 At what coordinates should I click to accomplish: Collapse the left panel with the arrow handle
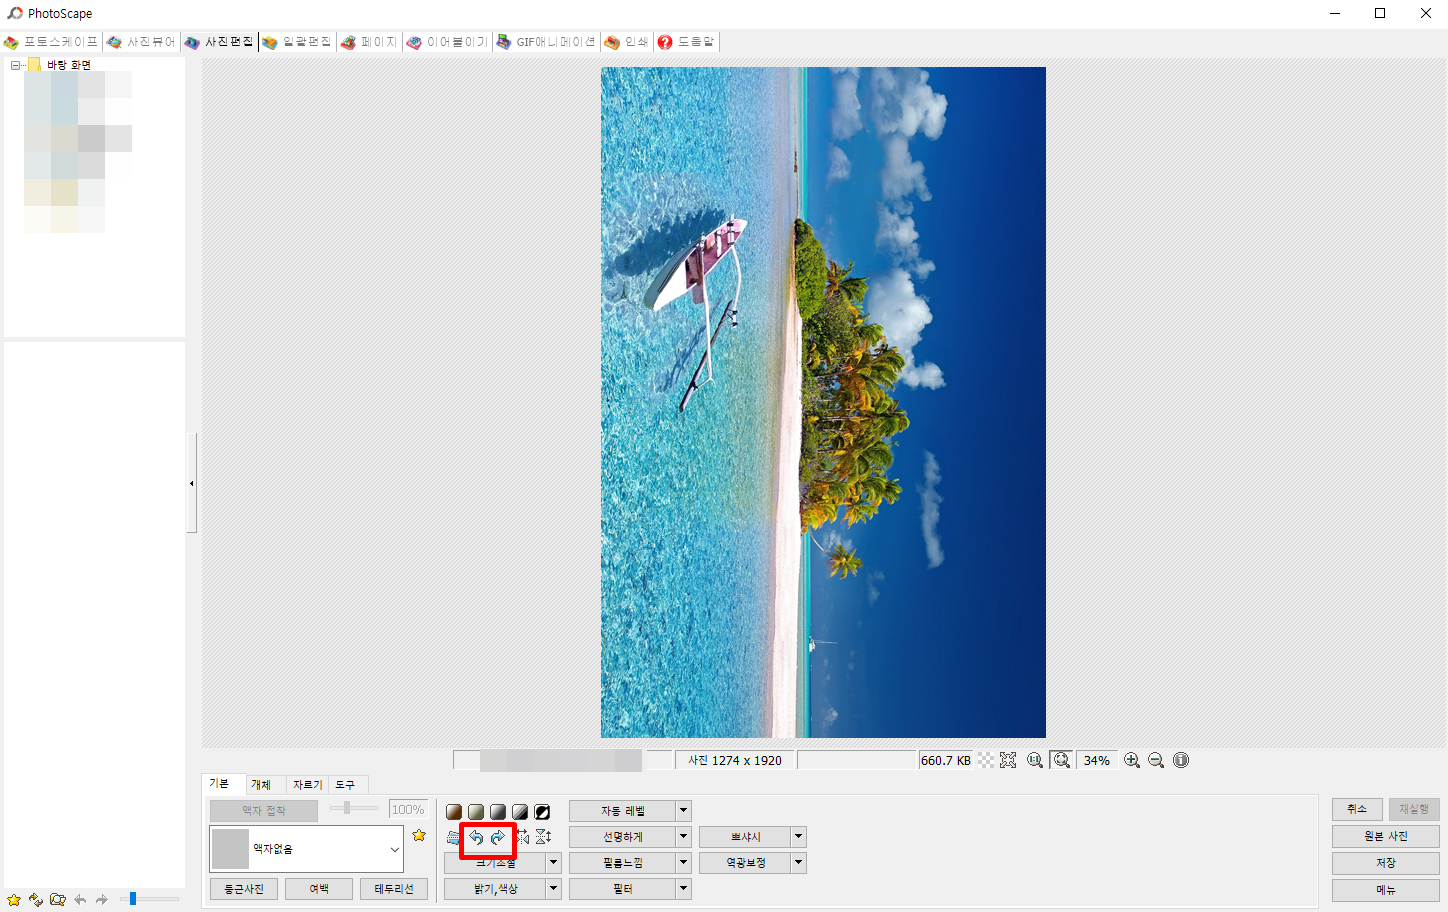(191, 483)
